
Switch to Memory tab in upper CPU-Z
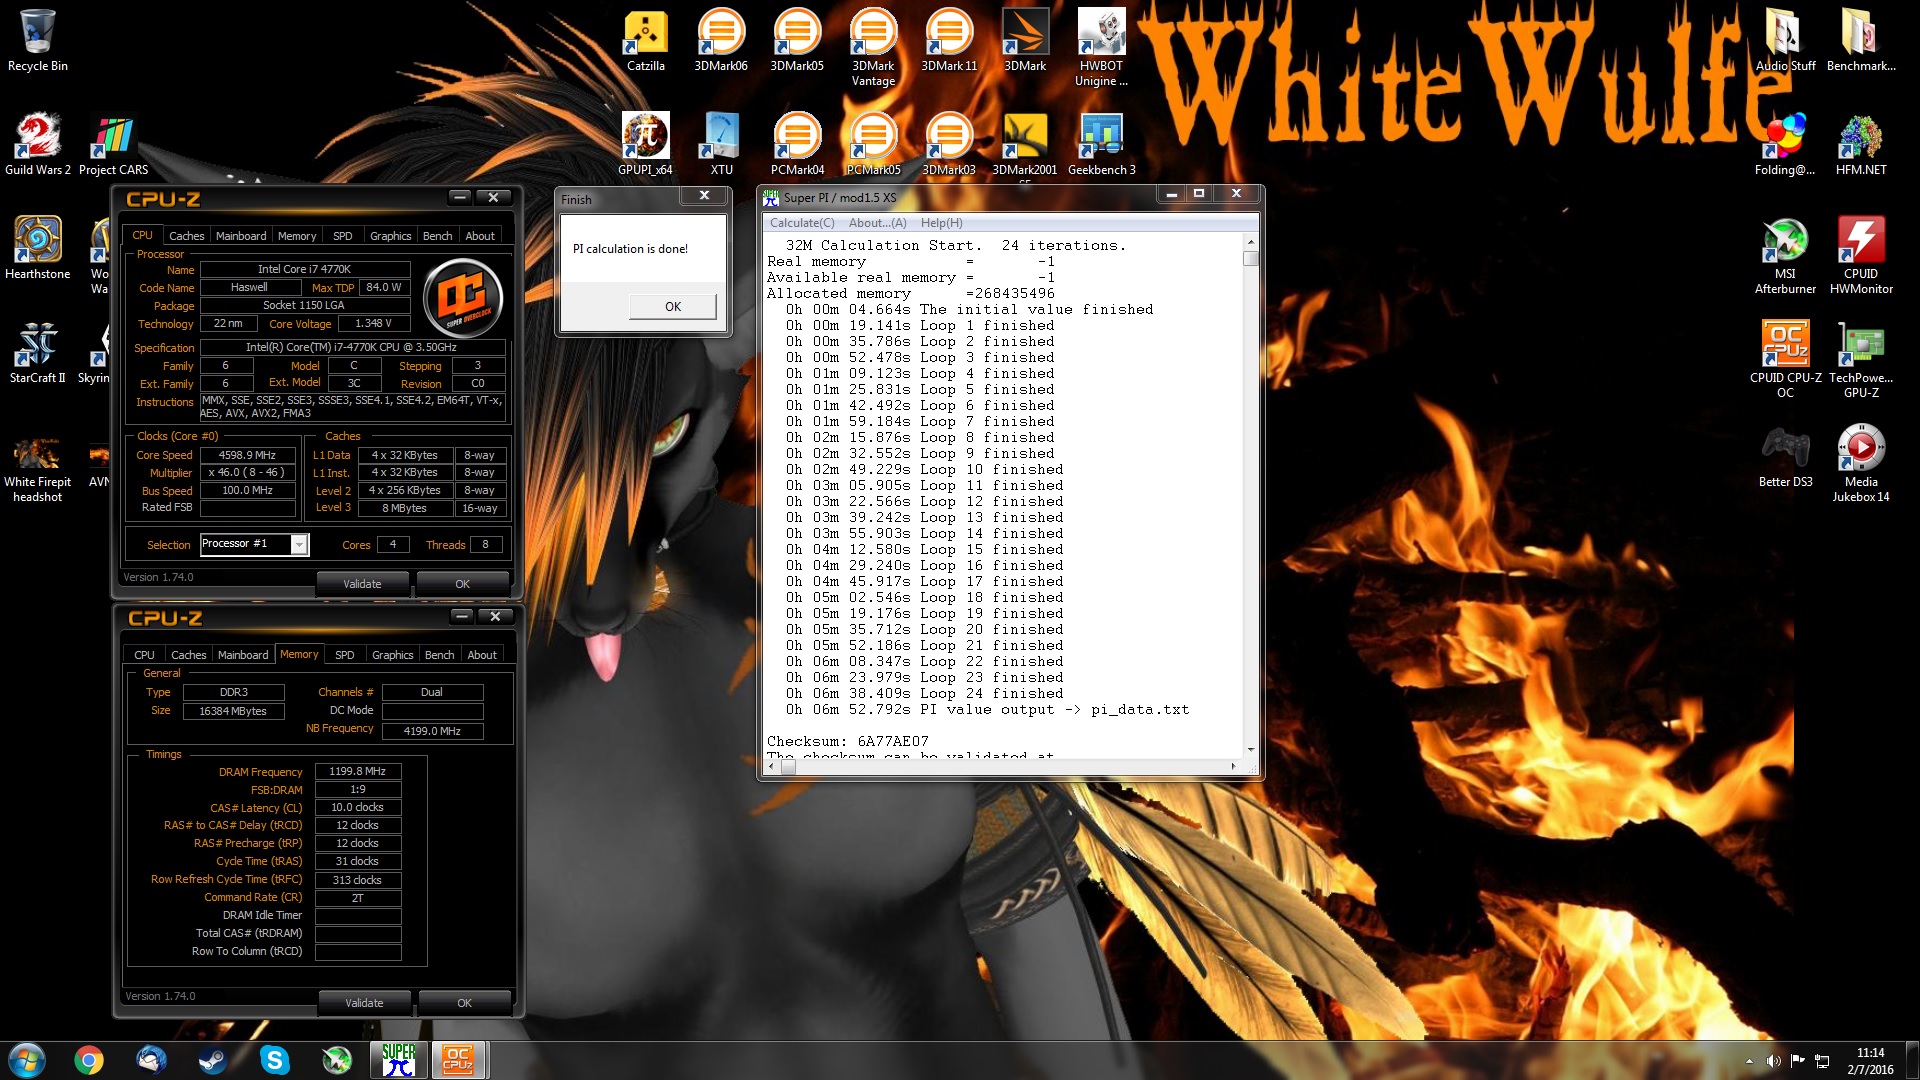coord(297,236)
